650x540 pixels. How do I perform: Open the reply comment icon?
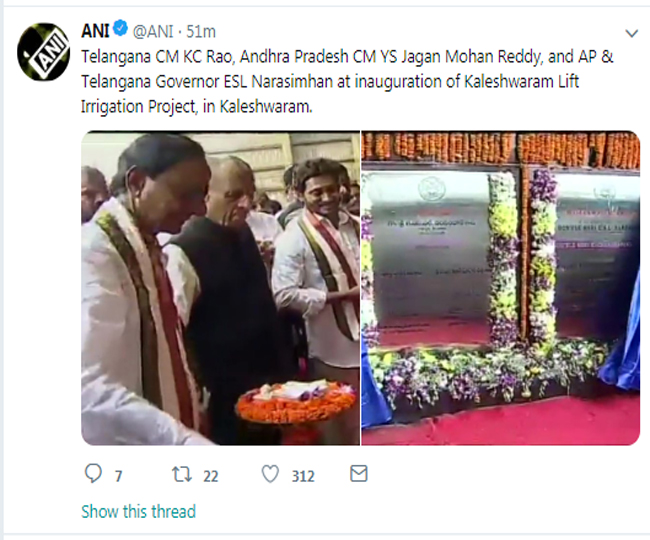93,474
